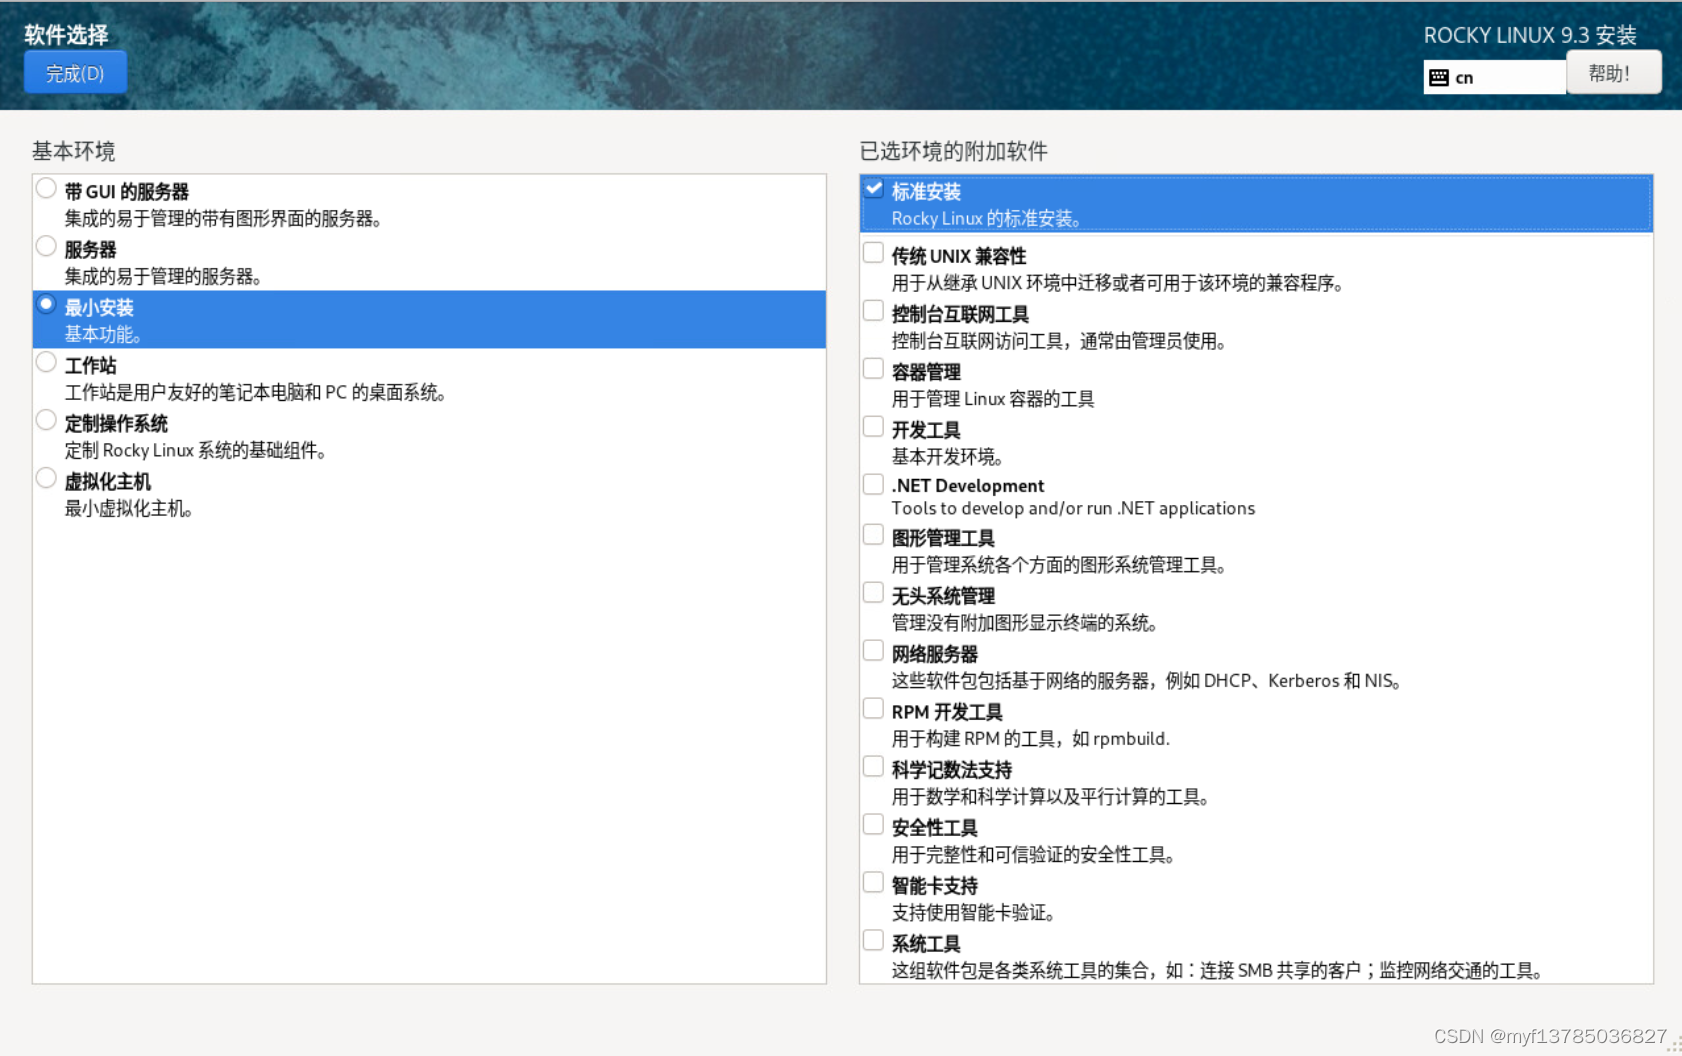Screen dimensions: 1682x1056
Task: Check the .NET Development checkbox
Action: [873, 484]
